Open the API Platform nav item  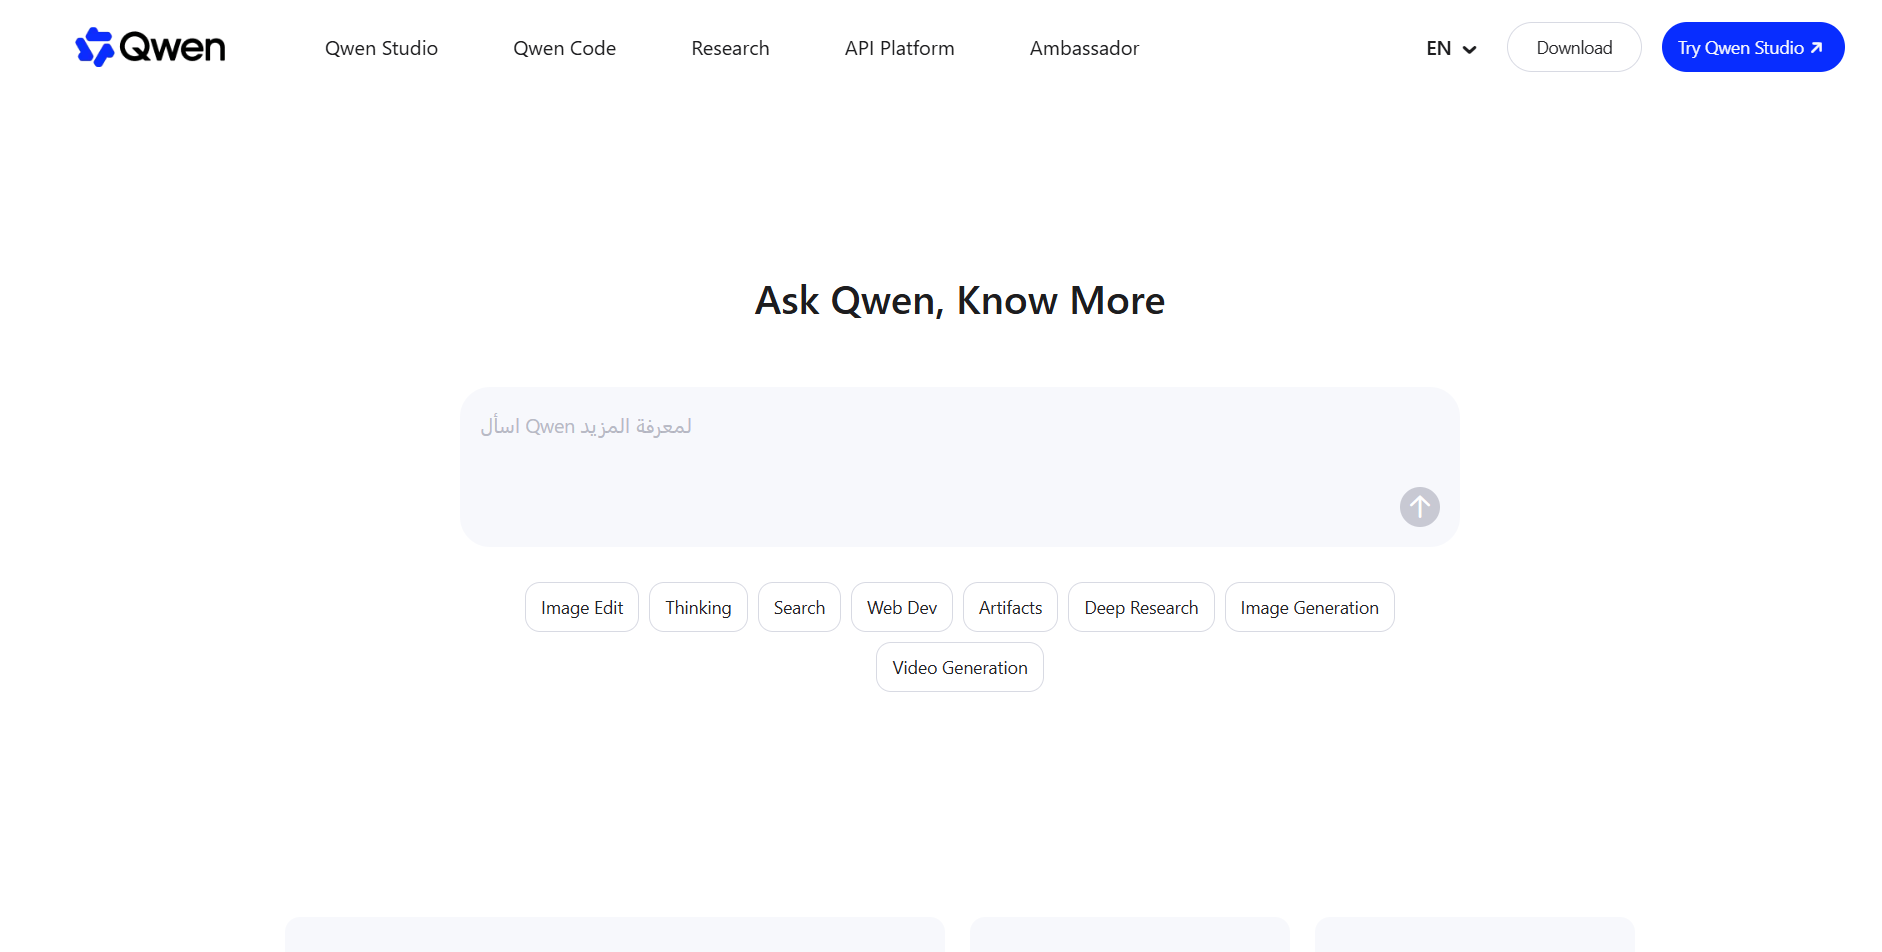point(899,48)
